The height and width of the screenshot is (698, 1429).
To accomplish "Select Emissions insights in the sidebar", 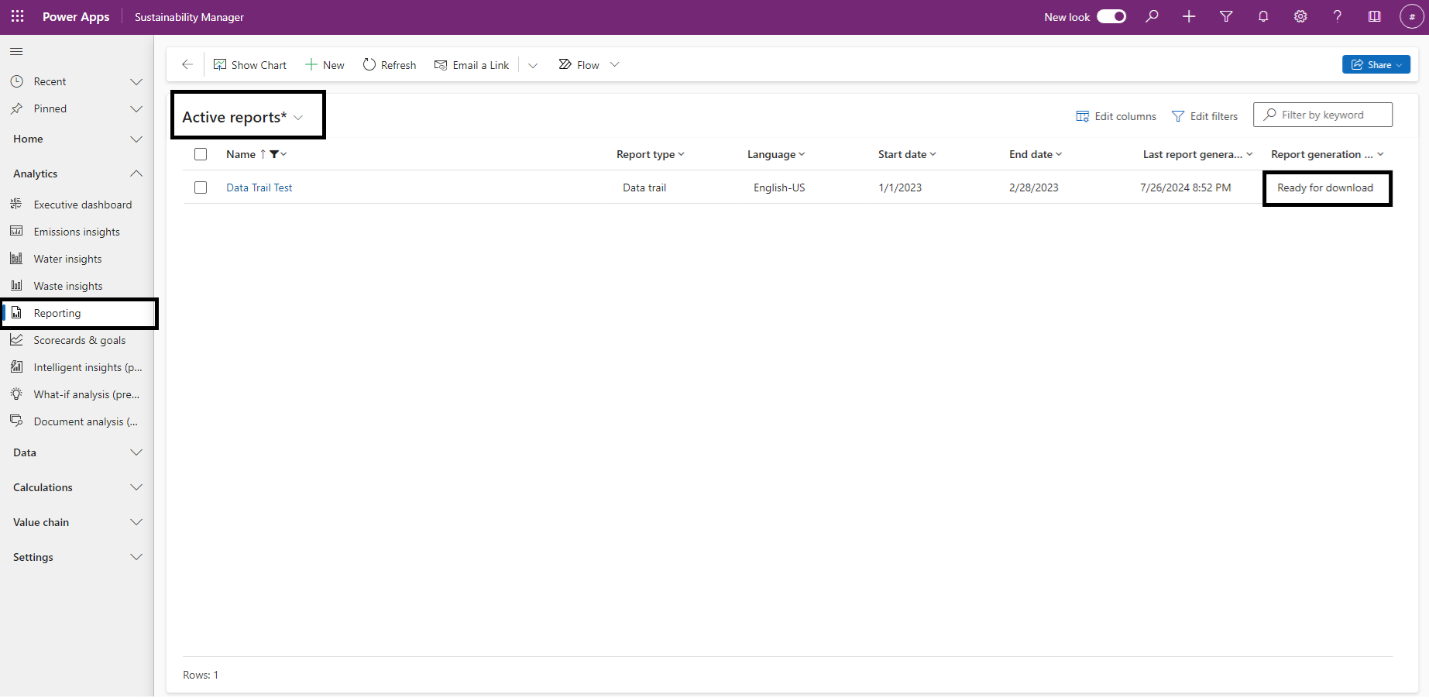I will pyautogui.click(x=79, y=231).
